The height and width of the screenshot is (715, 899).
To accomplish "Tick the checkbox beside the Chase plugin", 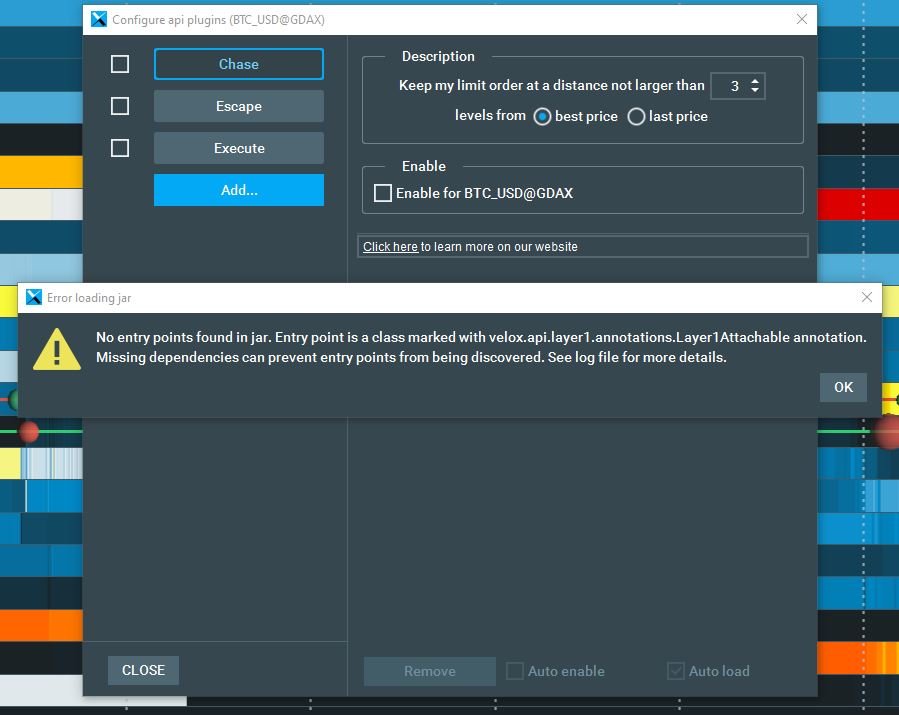I will 120,64.
